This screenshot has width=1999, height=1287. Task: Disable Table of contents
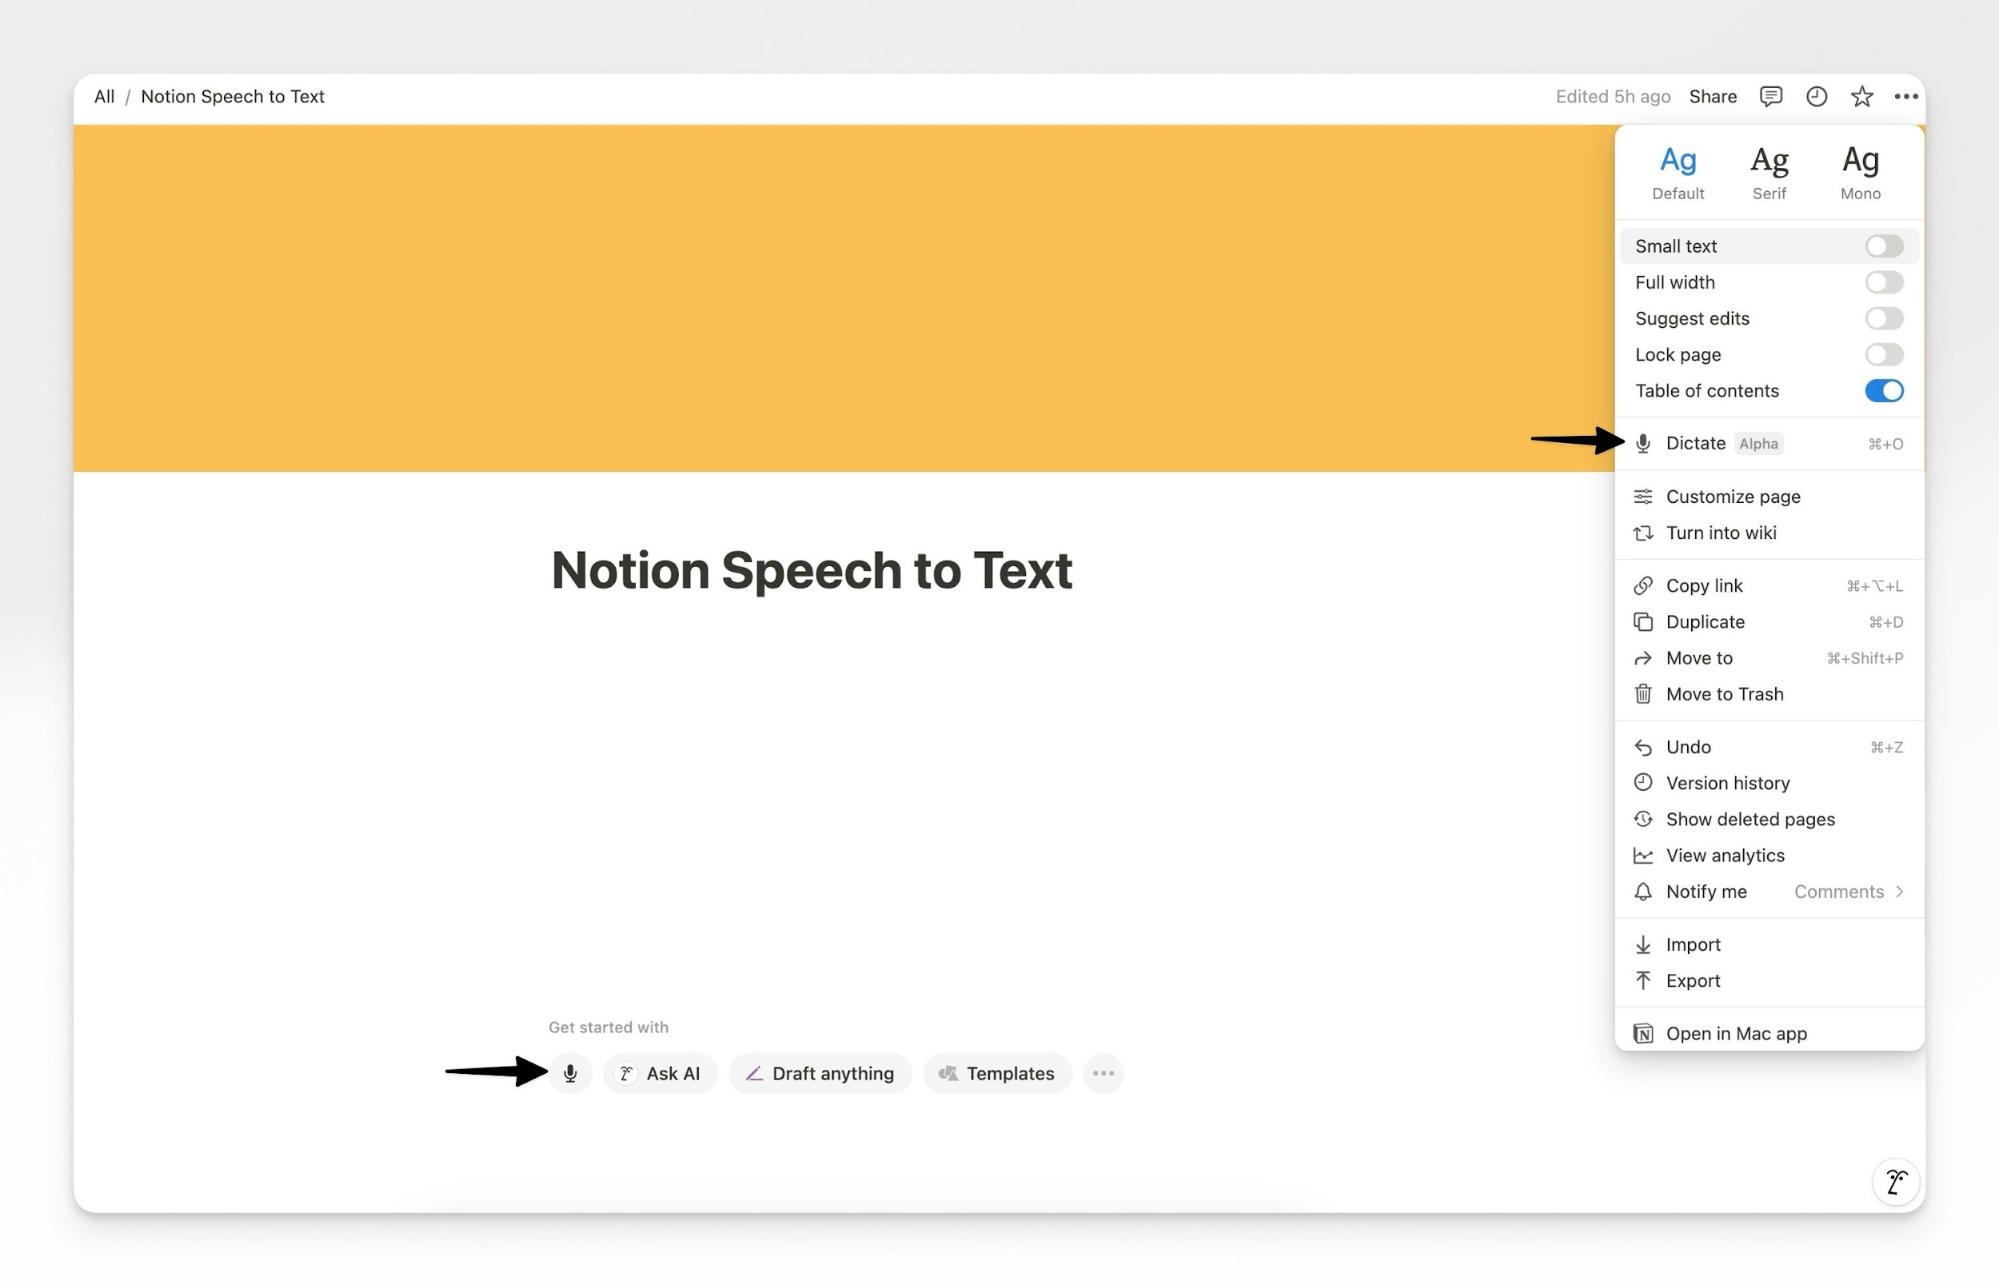(1883, 391)
